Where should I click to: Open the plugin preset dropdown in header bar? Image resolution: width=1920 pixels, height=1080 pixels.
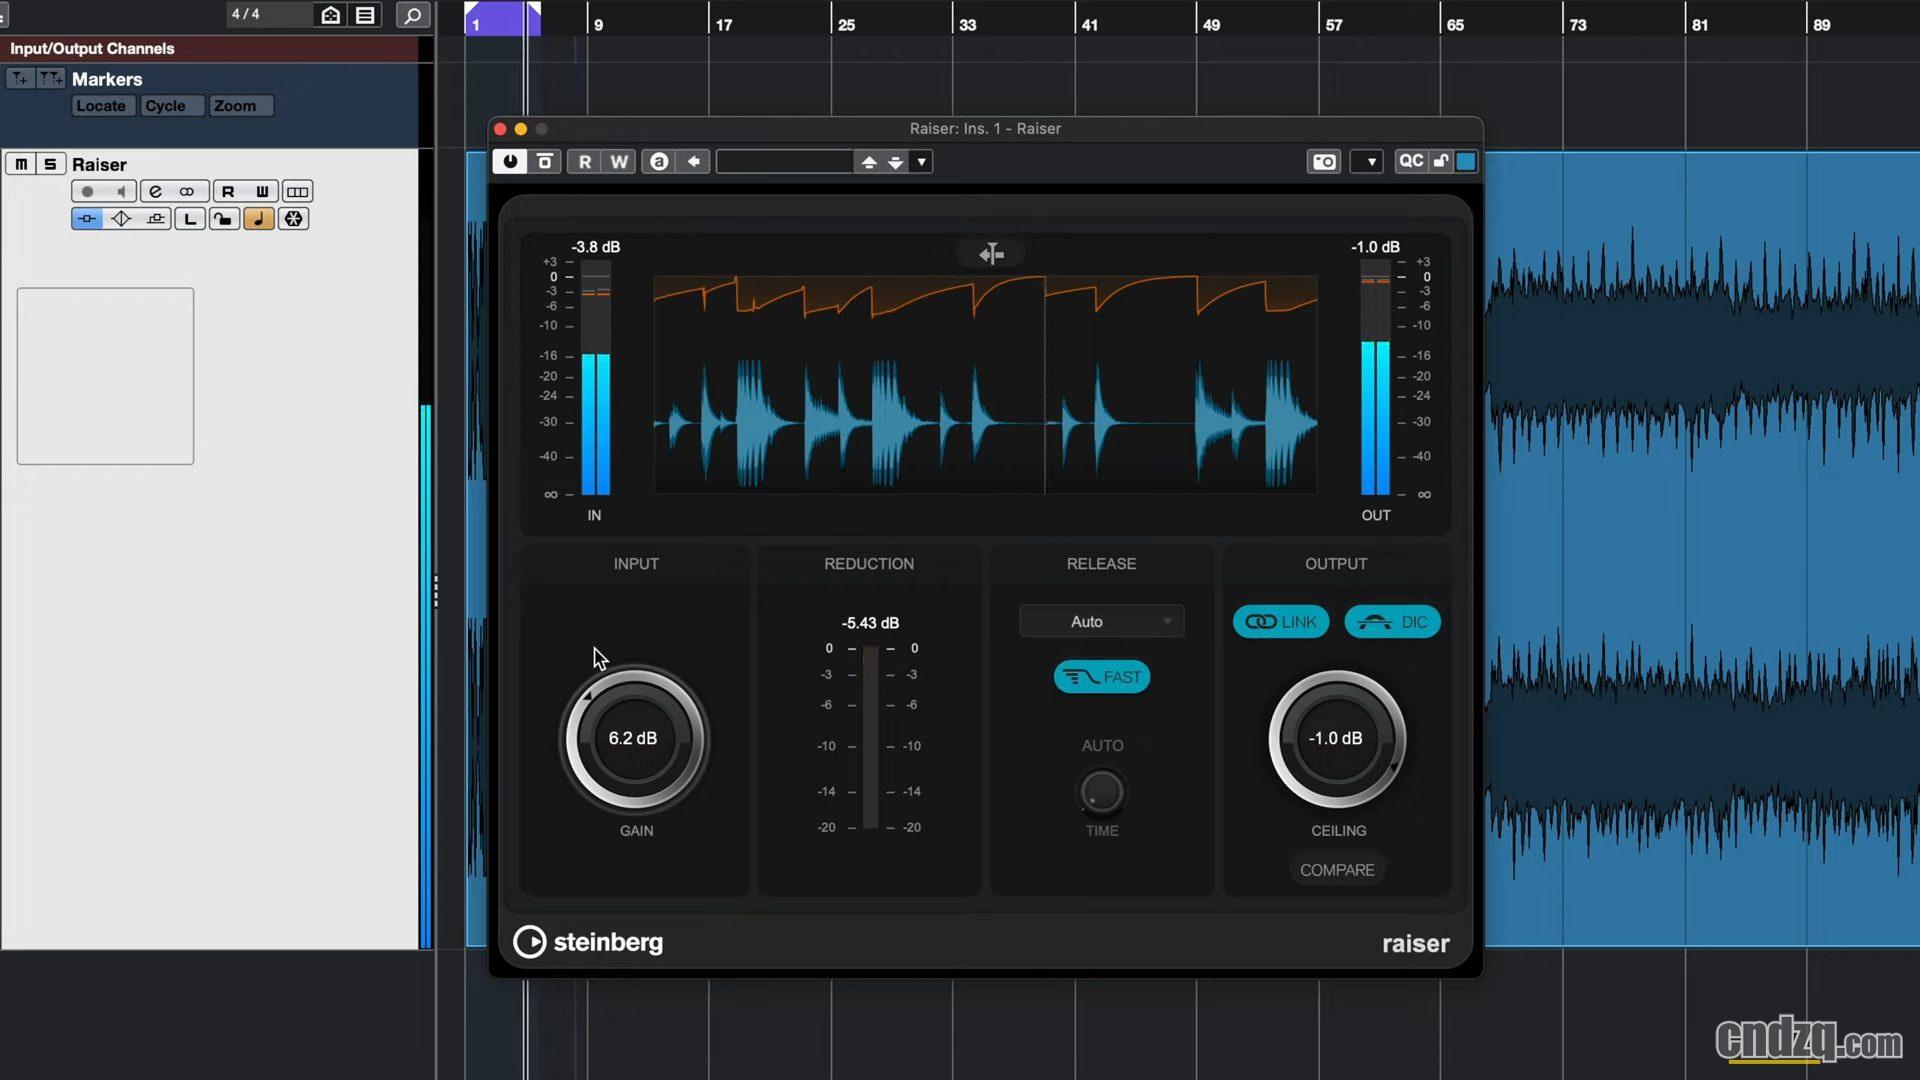point(922,161)
